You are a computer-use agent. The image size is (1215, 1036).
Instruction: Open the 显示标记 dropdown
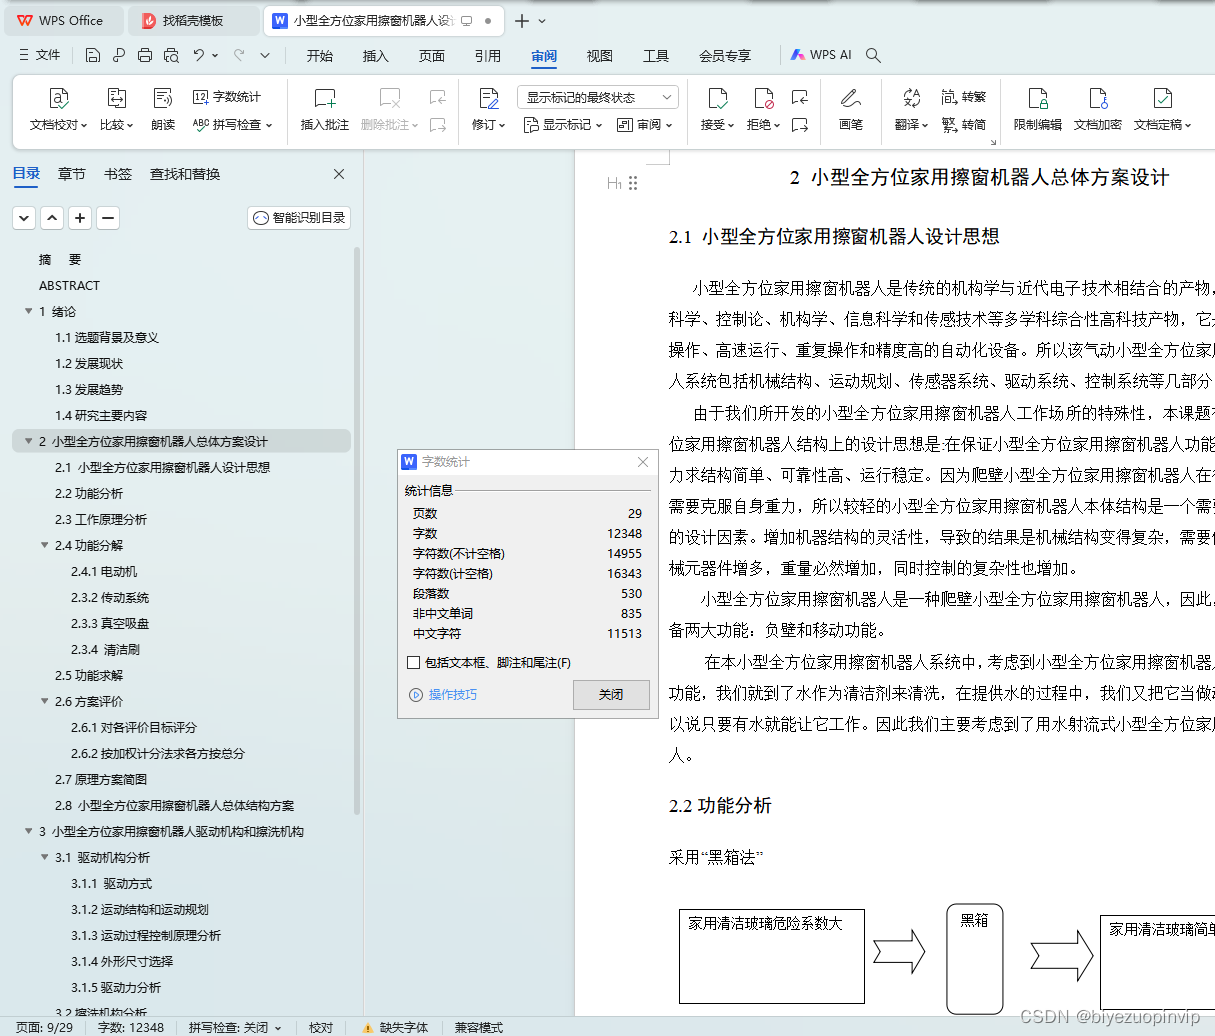pyautogui.click(x=563, y=125)
